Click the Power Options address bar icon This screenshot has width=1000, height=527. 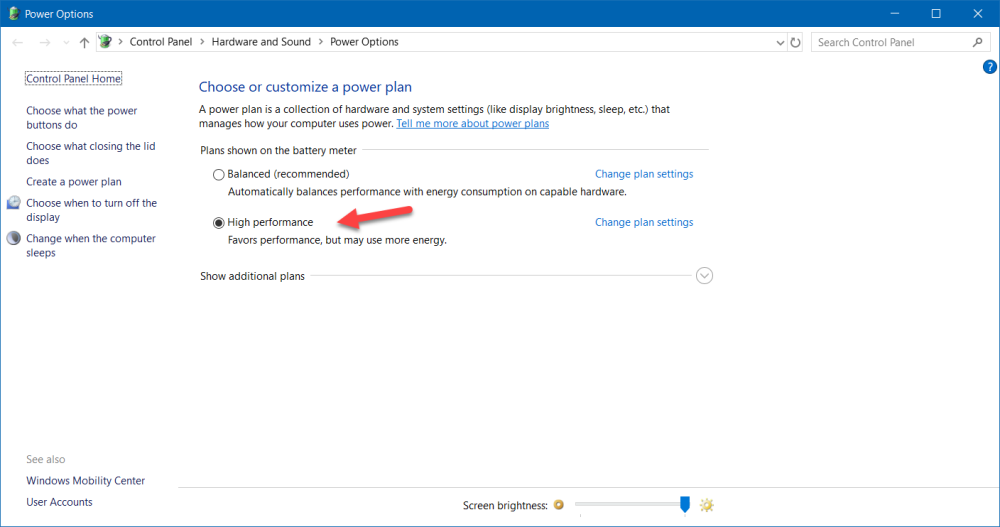105,42
